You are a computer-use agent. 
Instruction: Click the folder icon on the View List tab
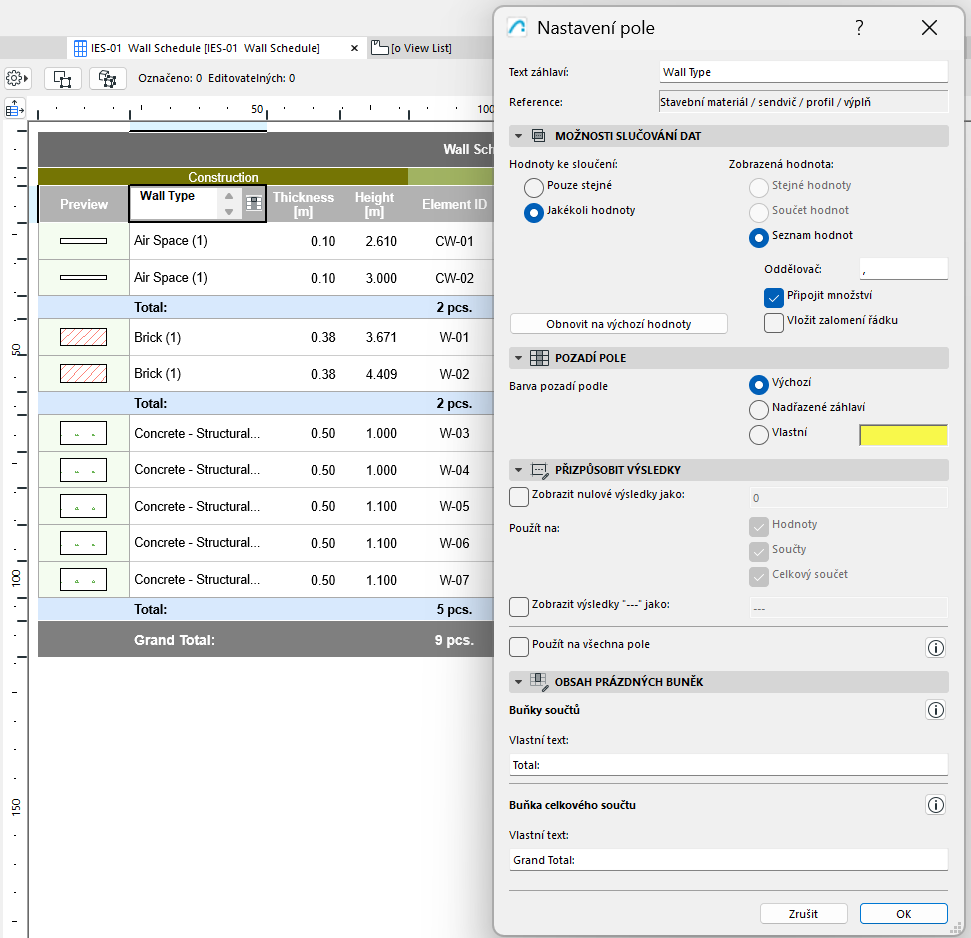(380, 46)
